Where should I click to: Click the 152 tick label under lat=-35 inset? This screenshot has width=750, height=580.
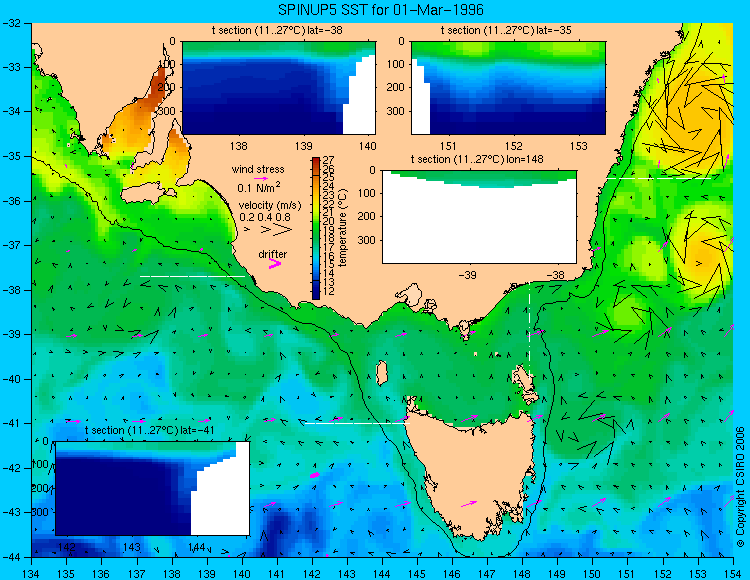[x=514, y=146]
